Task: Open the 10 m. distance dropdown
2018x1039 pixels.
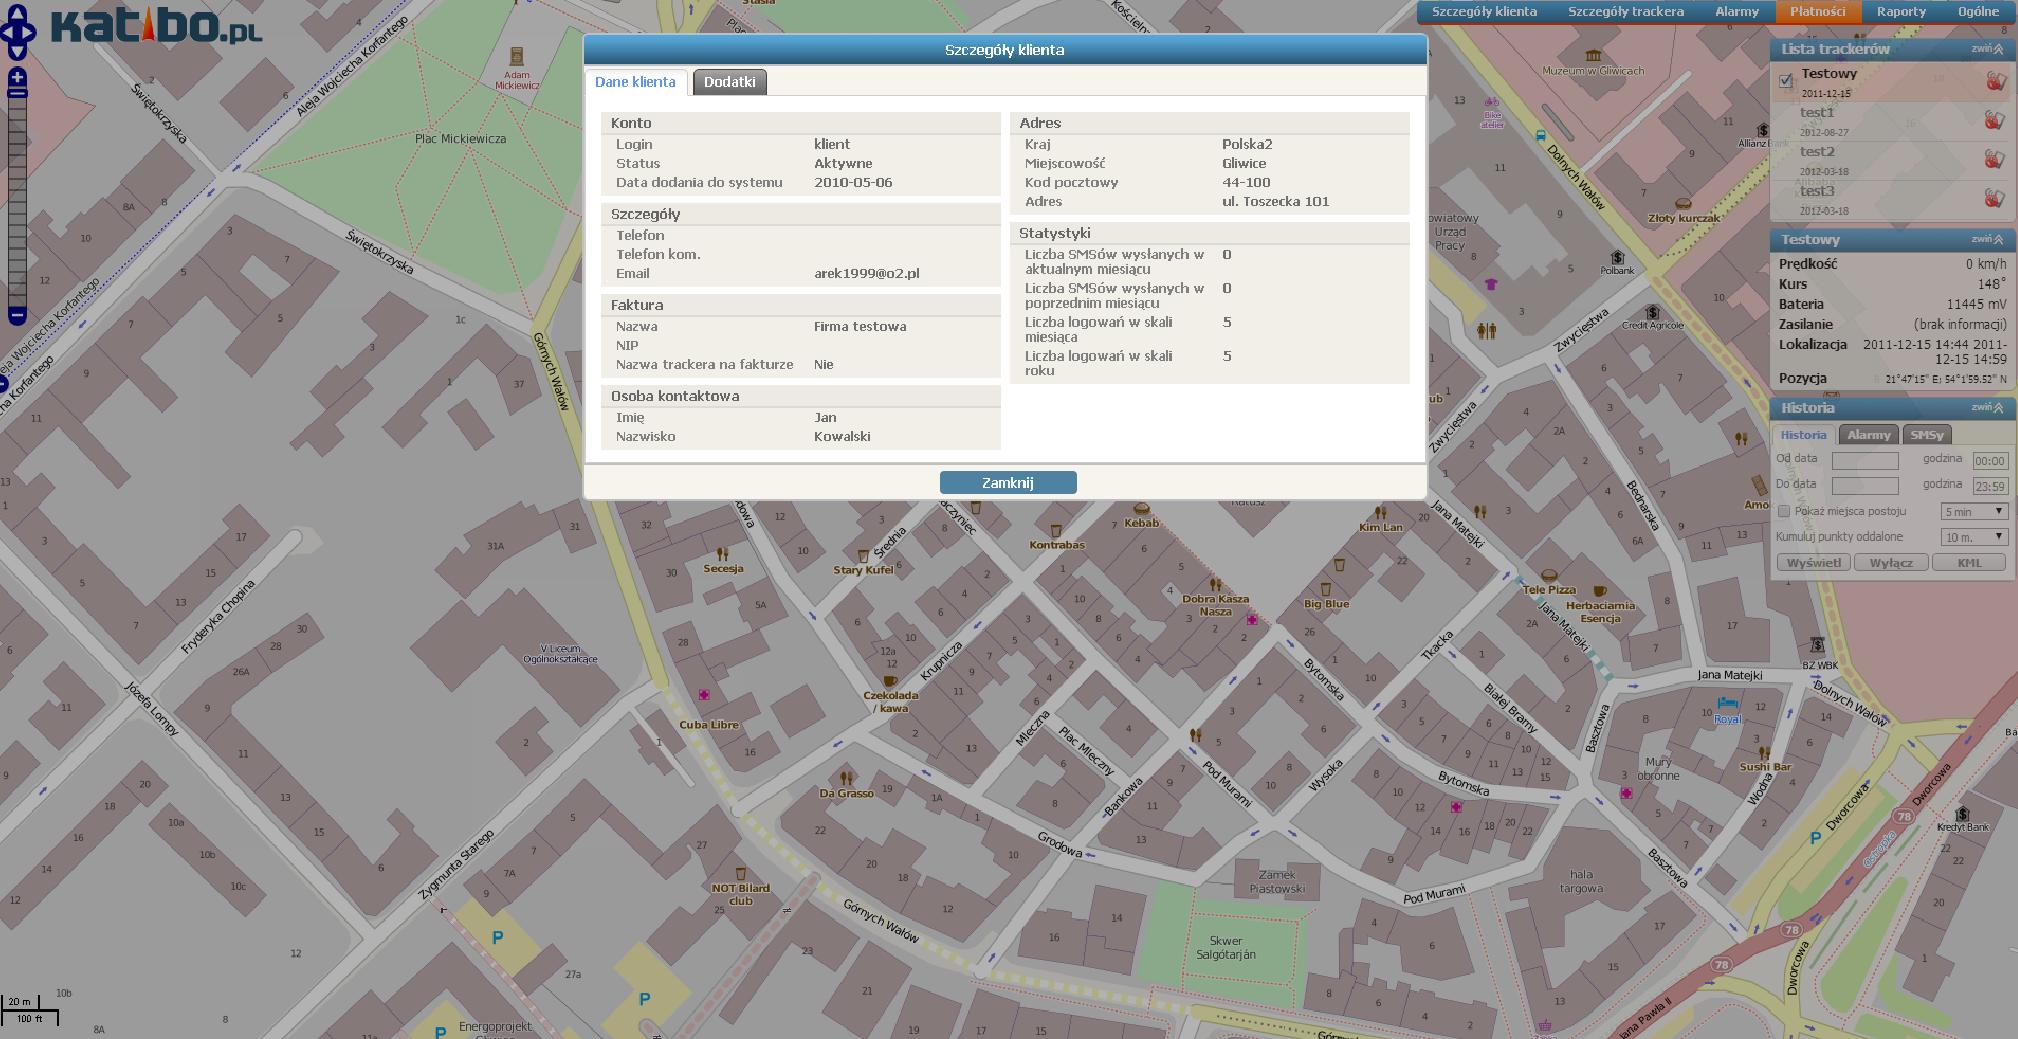Action: point(1974,537)
